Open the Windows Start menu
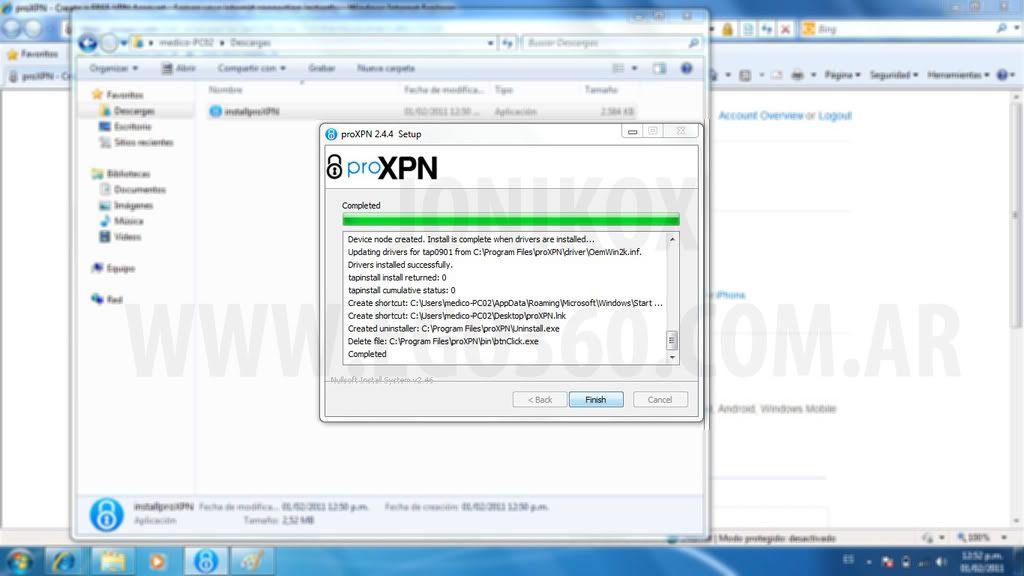Viewport: 1024px width, 576px height. (x=19, y=561)
